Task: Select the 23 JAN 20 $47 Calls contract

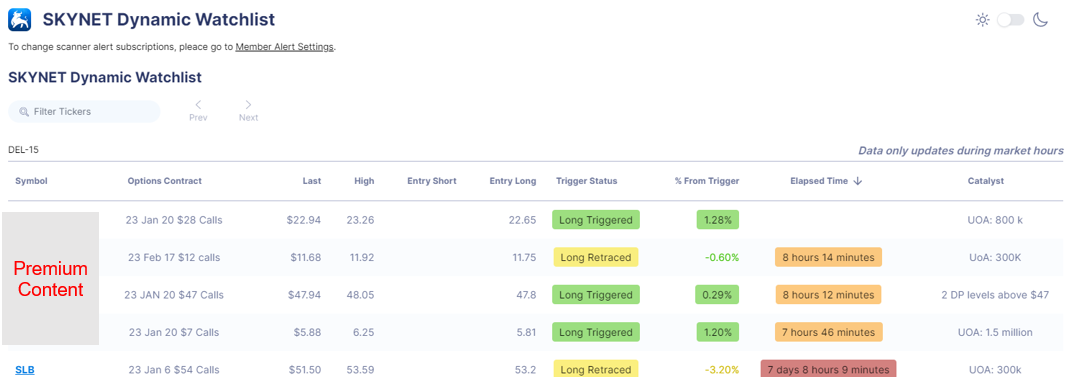Action: (x=174, y=295)
